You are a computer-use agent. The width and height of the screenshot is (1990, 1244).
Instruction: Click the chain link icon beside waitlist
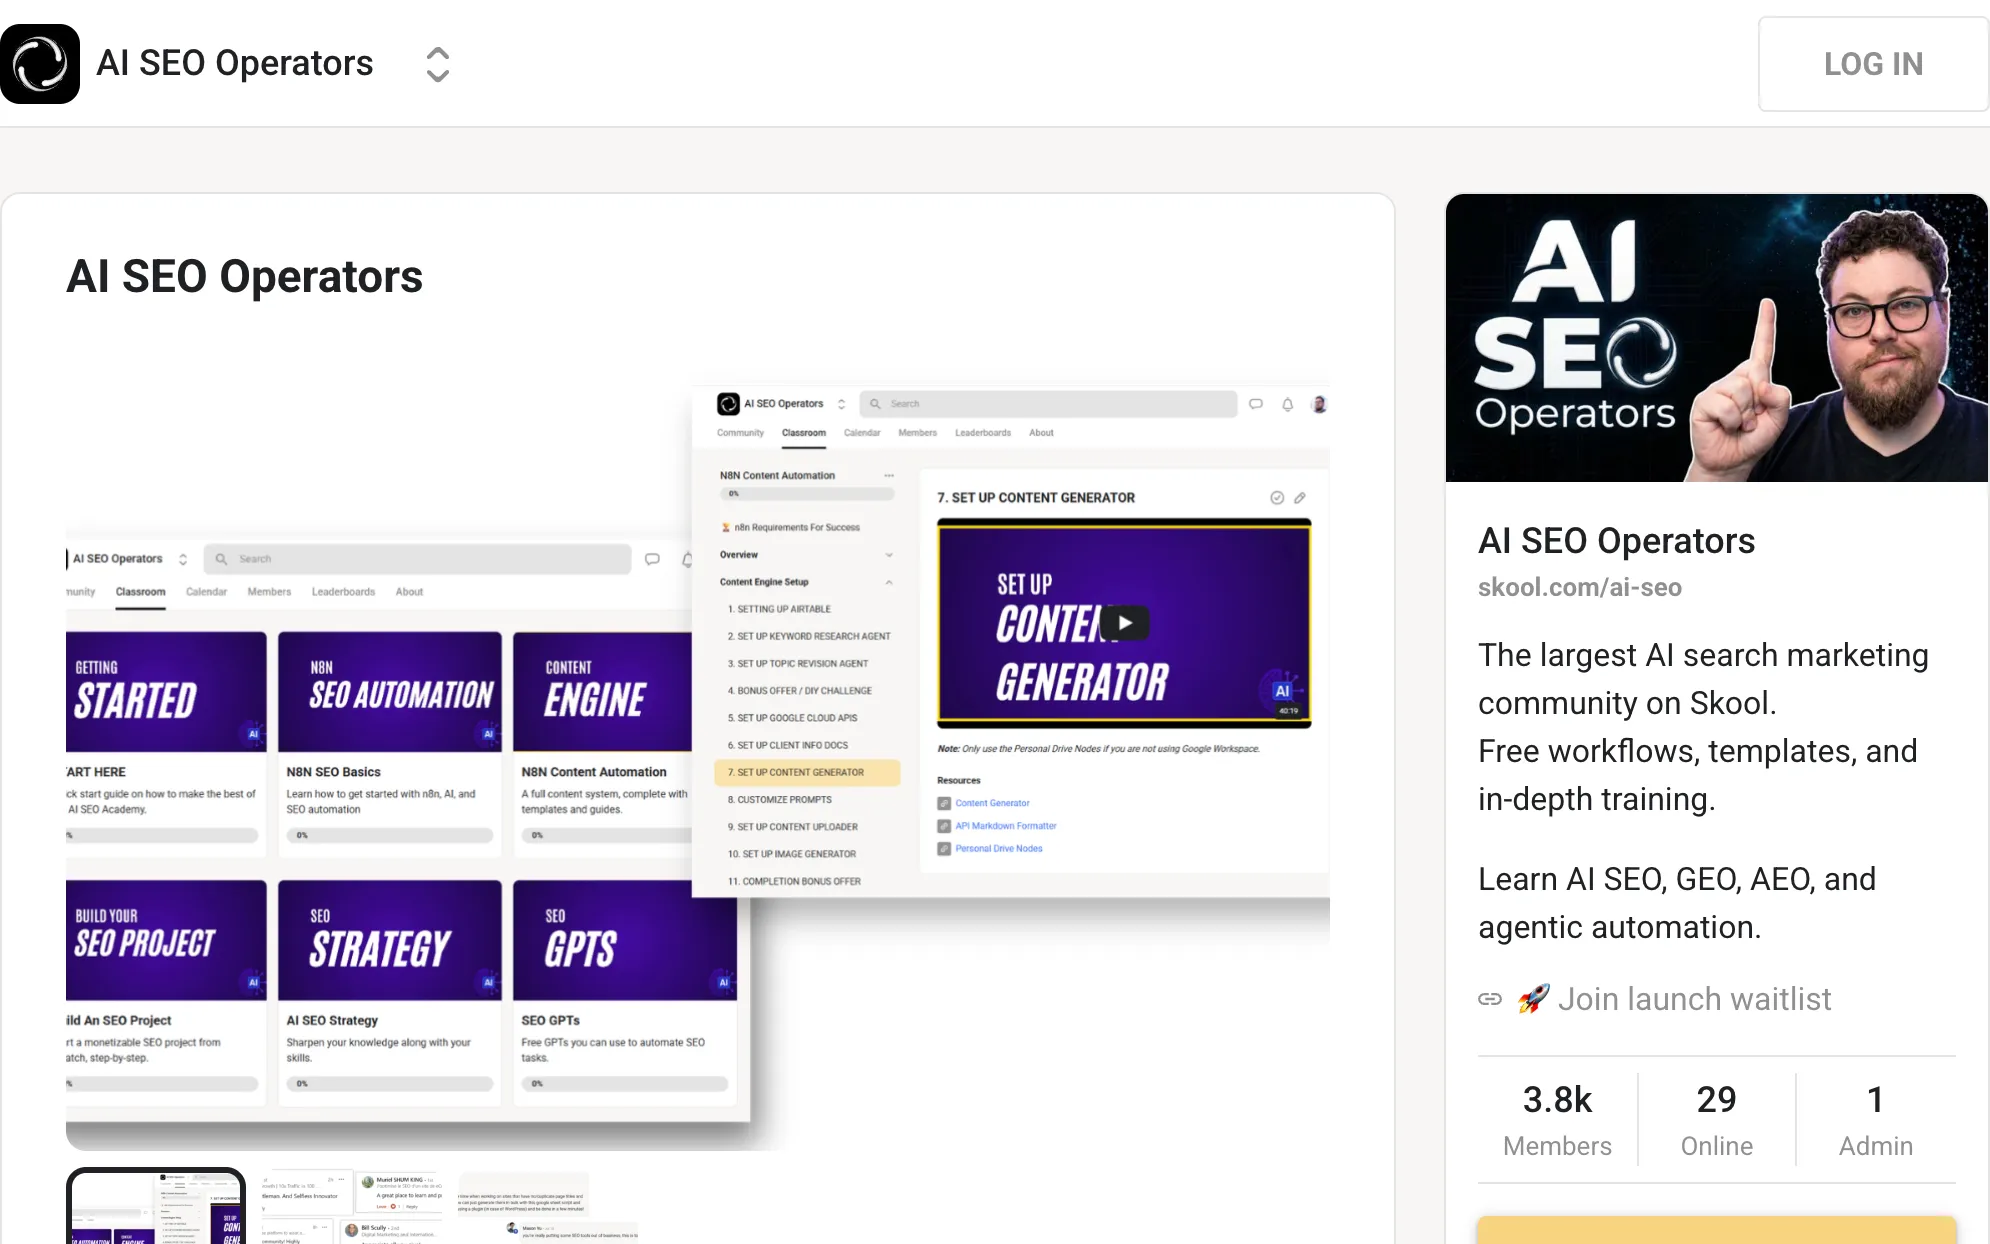point(1490,999)
